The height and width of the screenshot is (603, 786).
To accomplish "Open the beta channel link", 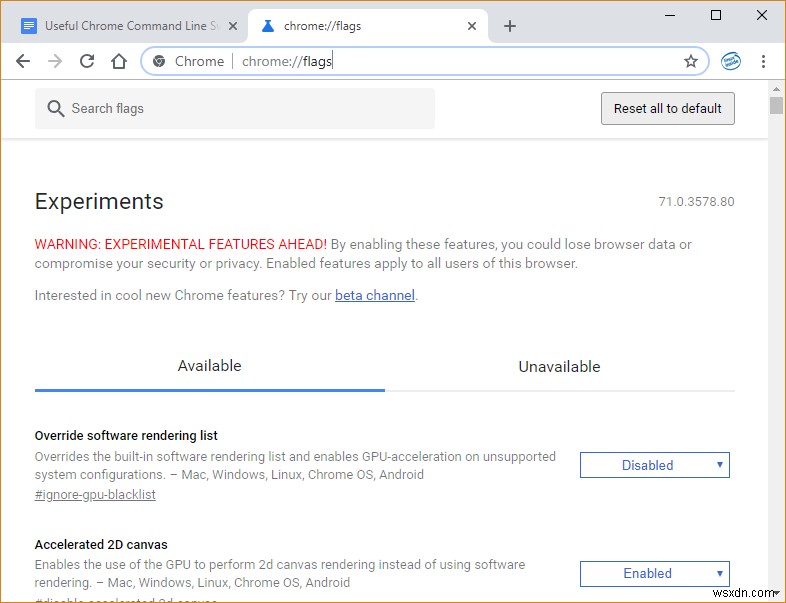I will [x=375, y=295].
